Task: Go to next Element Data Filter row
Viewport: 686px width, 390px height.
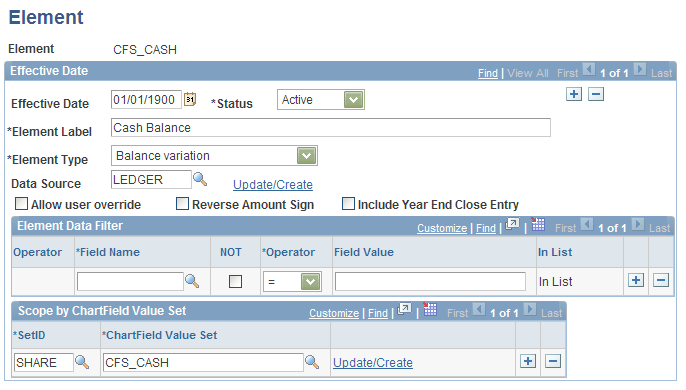Action: click(638, 225)
